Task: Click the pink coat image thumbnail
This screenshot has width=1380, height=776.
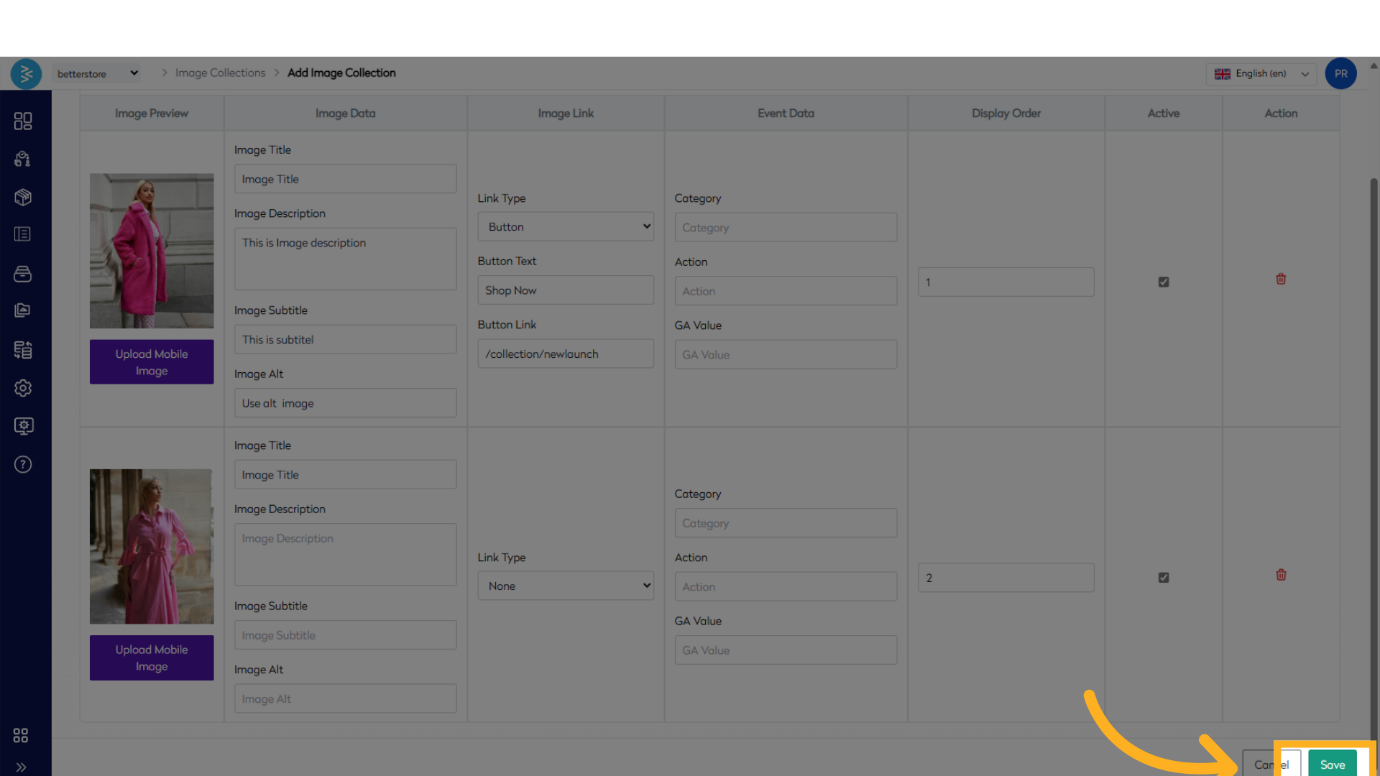Action: coord(151,251)
